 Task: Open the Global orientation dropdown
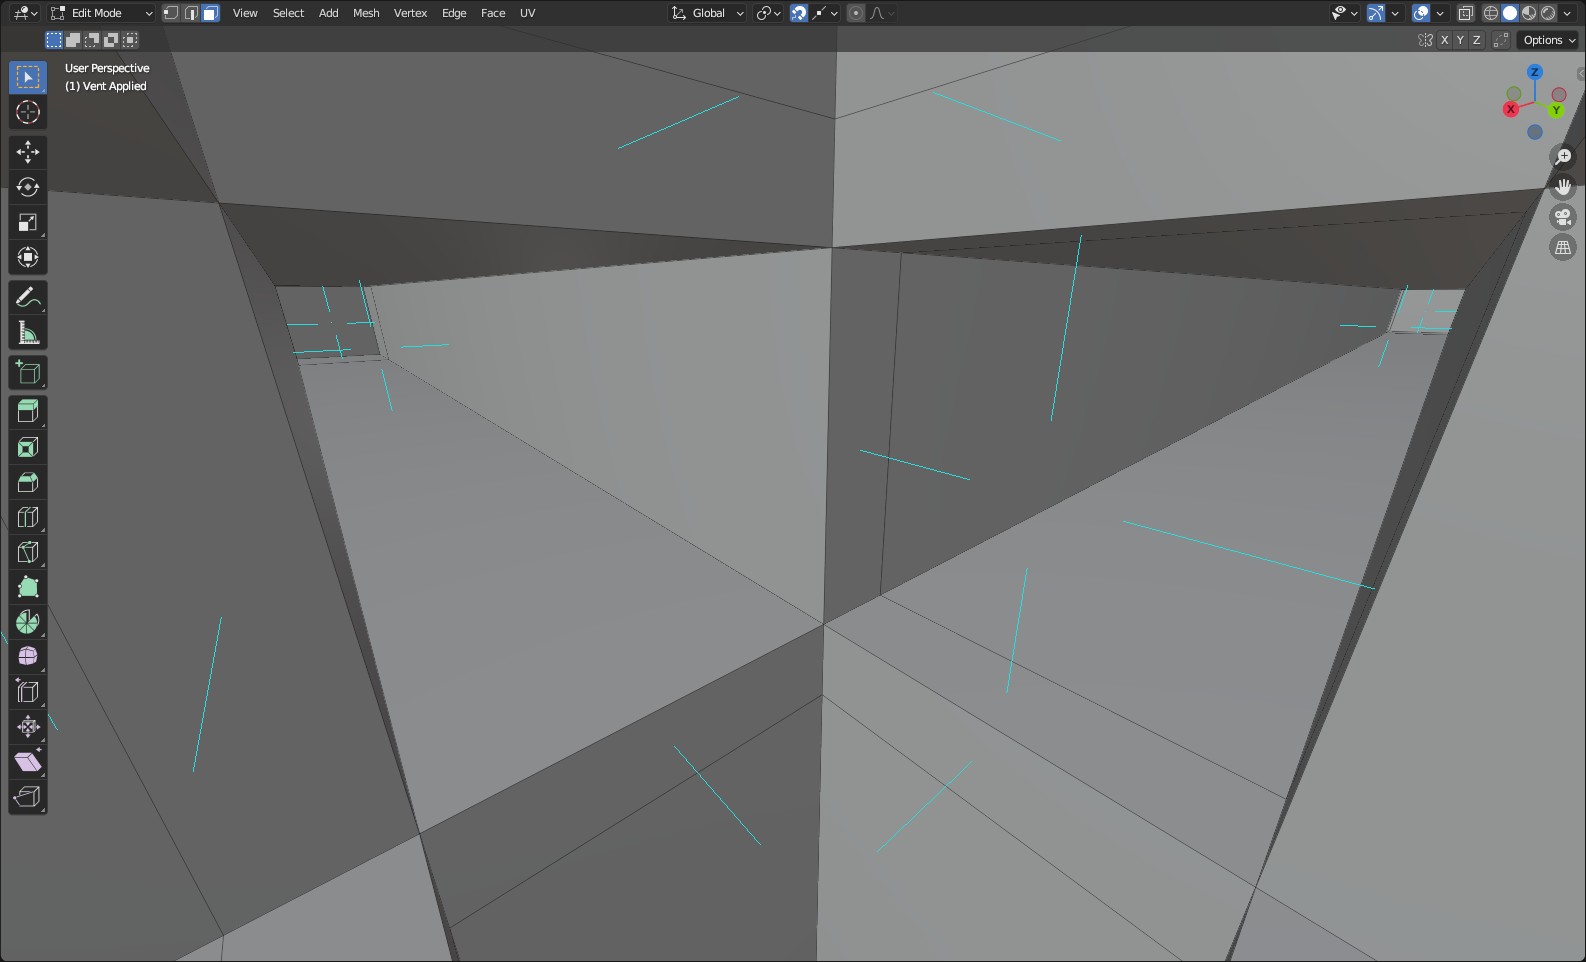[707, 13]
